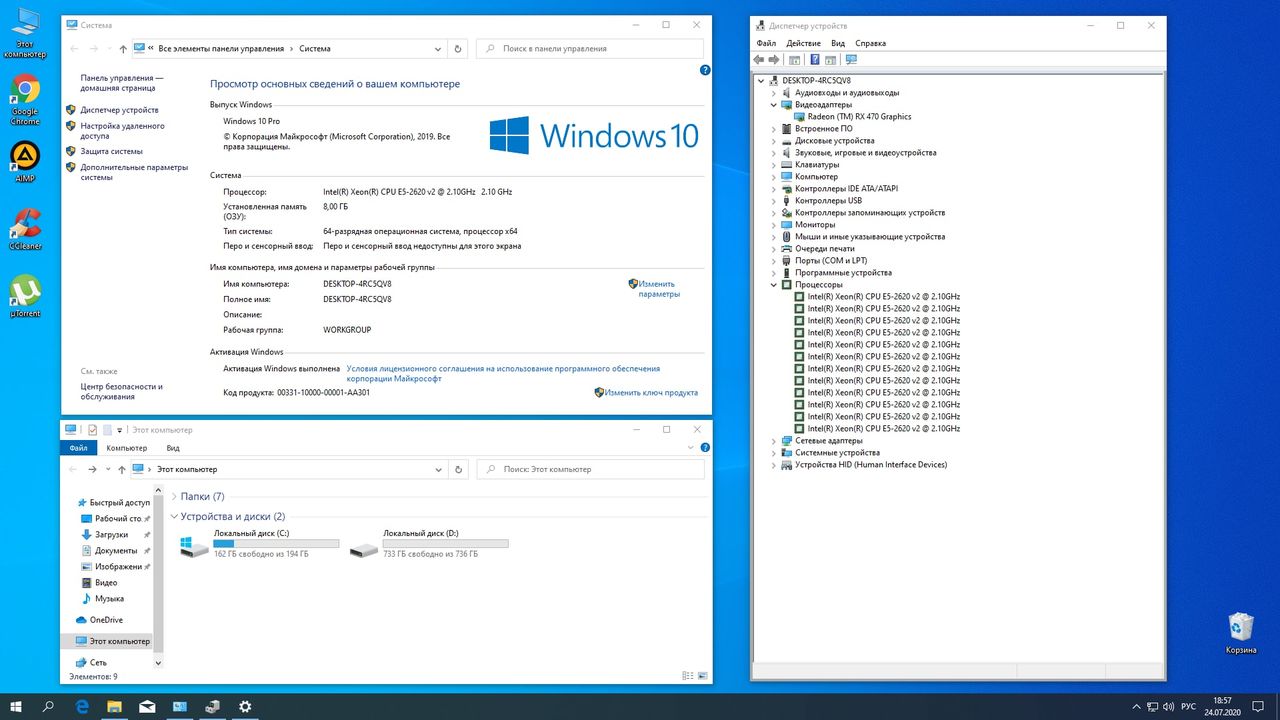Go up one level in the System window
Screen dimensions: 1280x720
[x=123, y=48]
